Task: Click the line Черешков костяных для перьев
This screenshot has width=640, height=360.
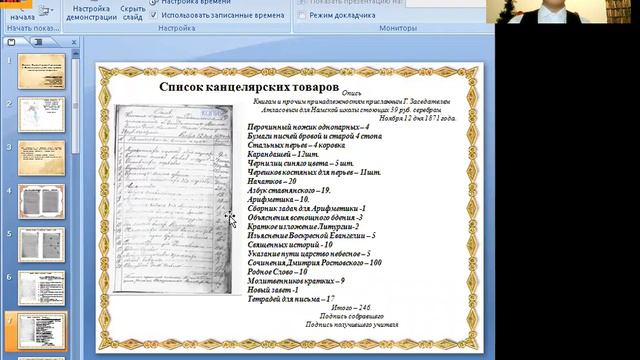Action: [x=314, y=172]
